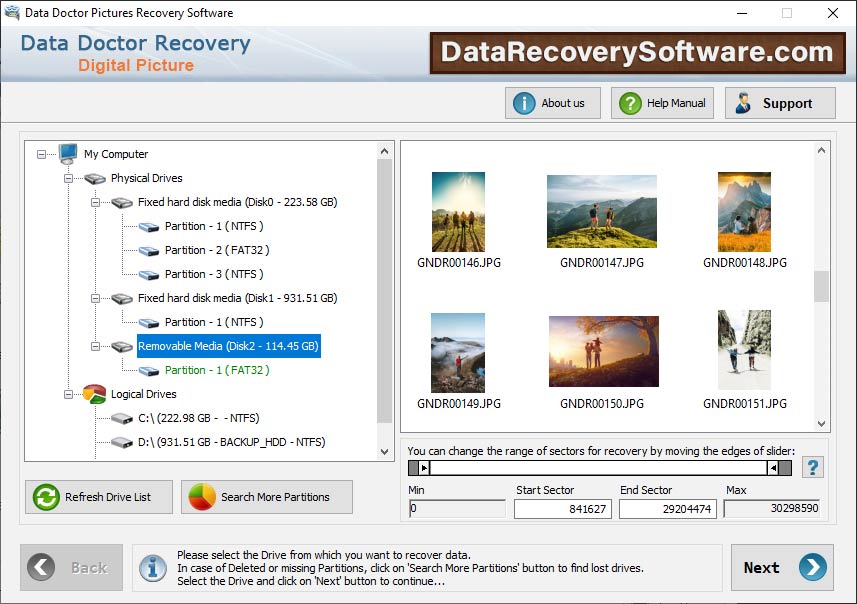Click the Next button to continue recovery
857x604 pixels.
point(781,567)
